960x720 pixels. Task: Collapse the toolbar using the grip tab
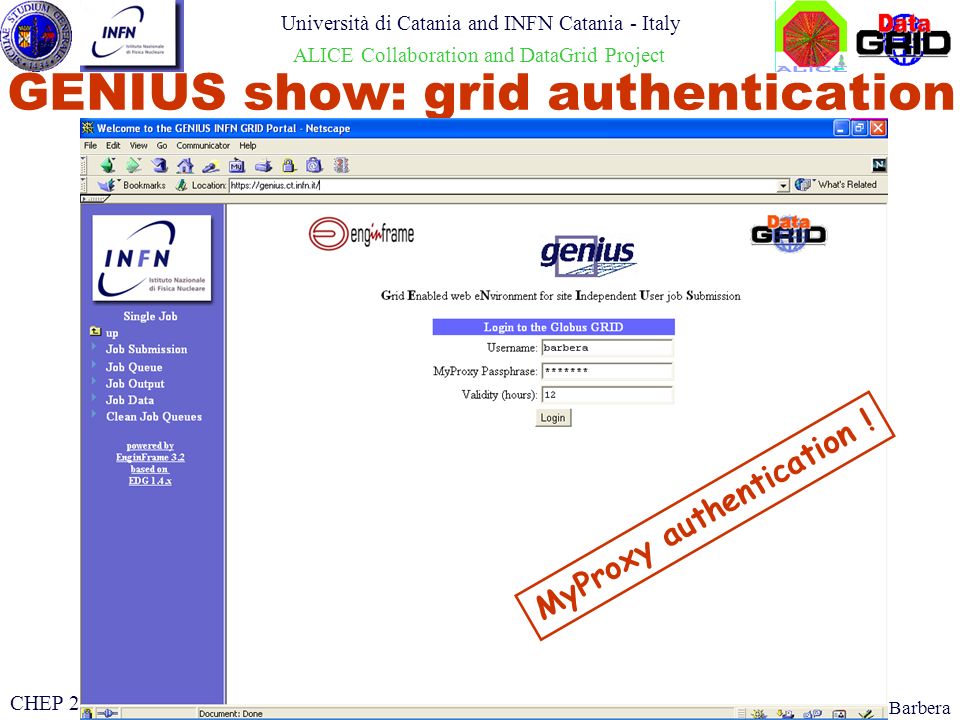coord(94,199)
